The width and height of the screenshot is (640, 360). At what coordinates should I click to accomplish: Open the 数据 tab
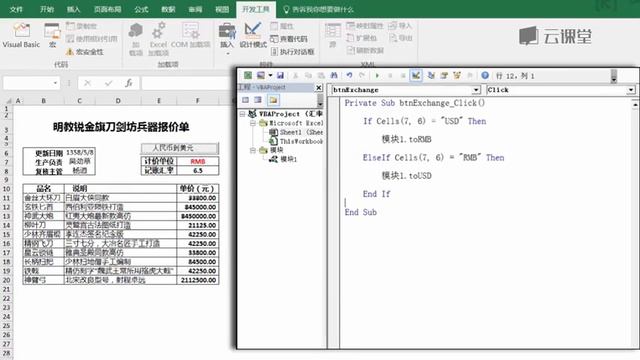tap(168, 9)
